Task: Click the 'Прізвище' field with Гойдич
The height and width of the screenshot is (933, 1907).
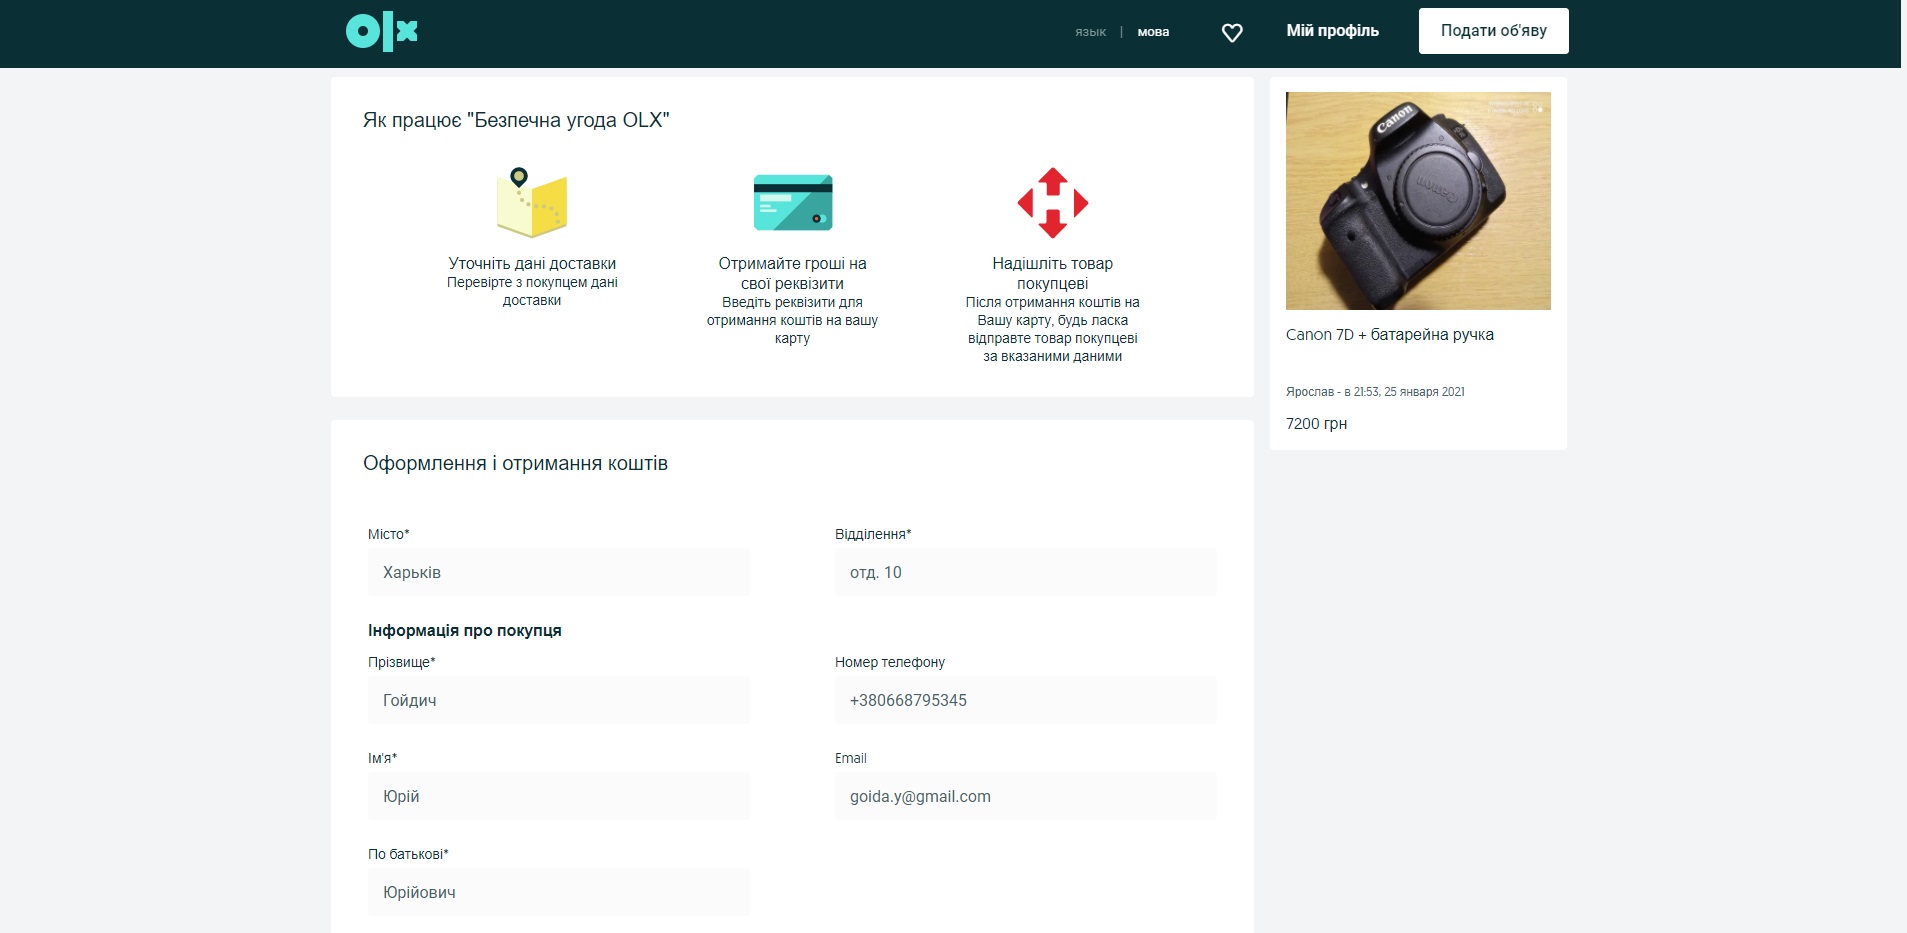Action: point(558,700)
